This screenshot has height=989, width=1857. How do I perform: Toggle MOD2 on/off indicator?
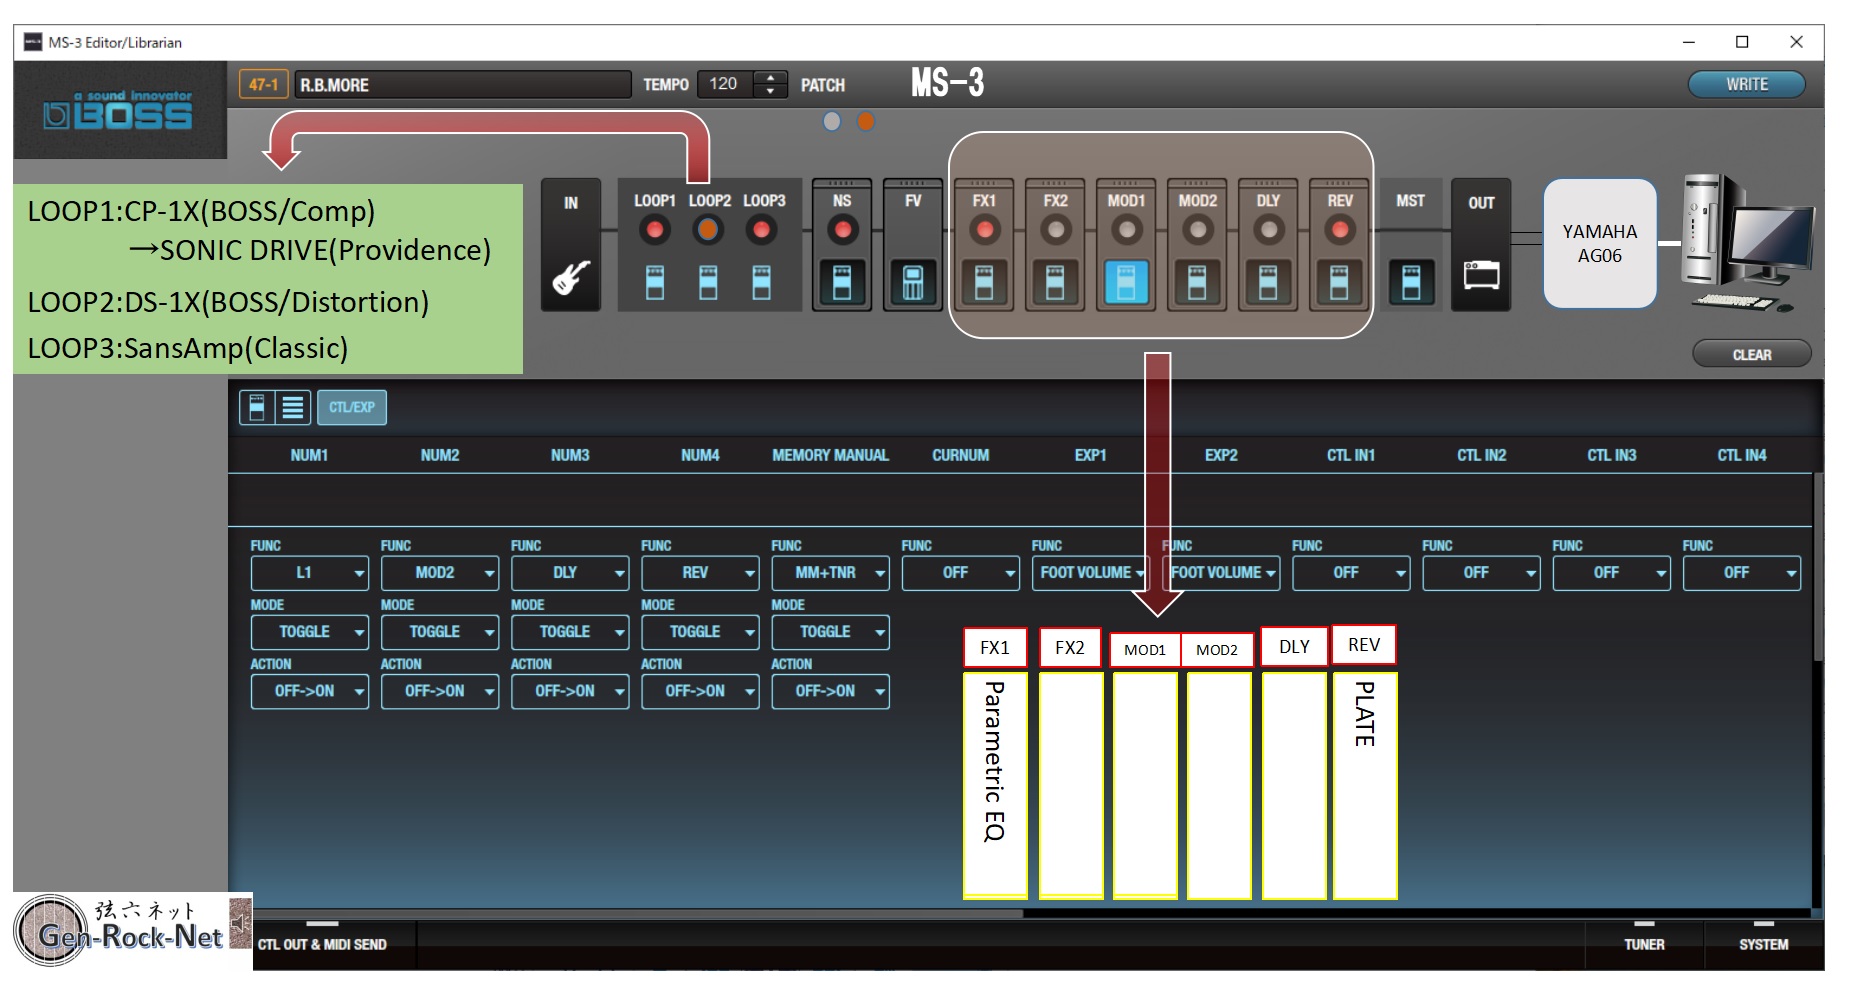point(1197,231)
